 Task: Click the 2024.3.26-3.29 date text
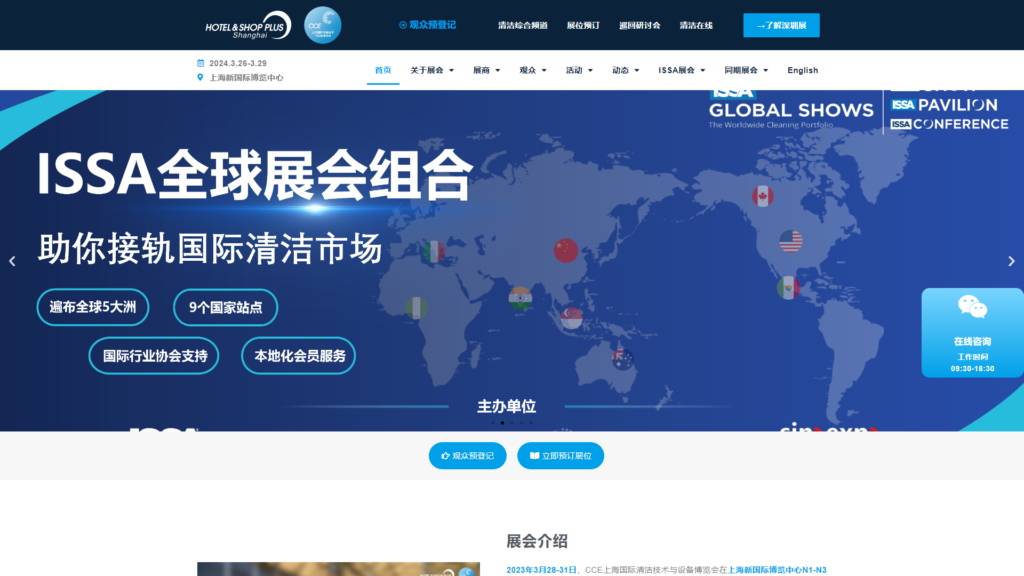(238, 63)
